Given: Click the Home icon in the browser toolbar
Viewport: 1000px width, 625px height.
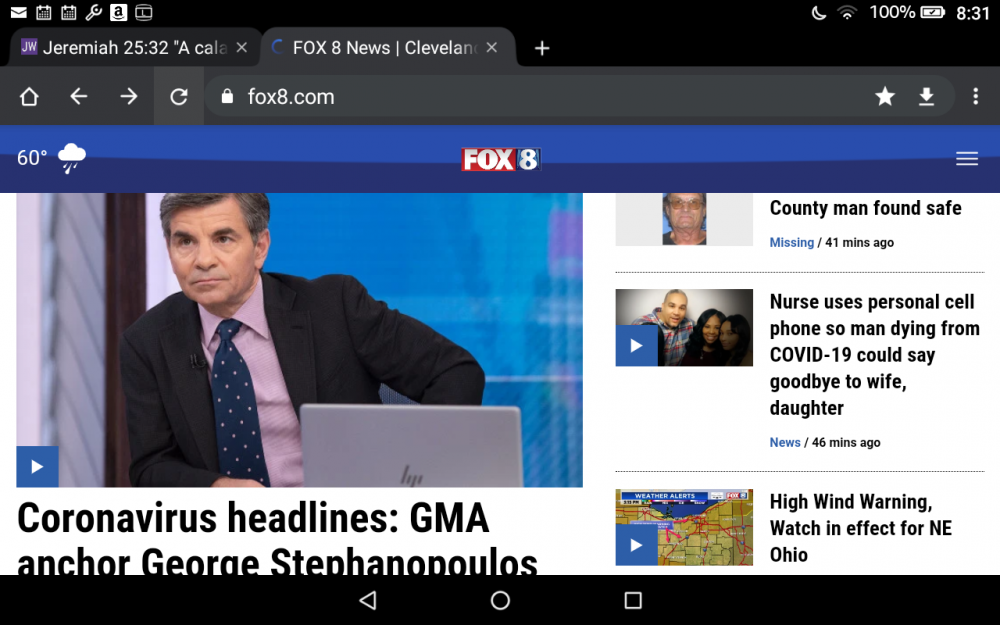Looking at the screenshot, I should tap(29, 96).
